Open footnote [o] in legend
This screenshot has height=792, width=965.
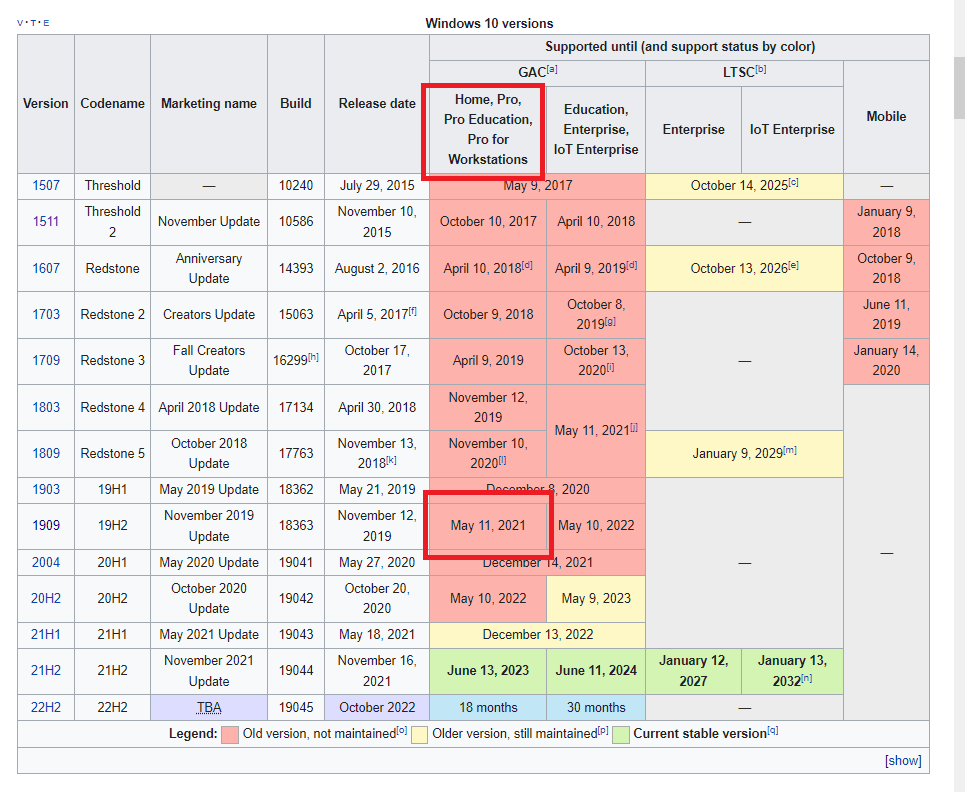[401, 730]
